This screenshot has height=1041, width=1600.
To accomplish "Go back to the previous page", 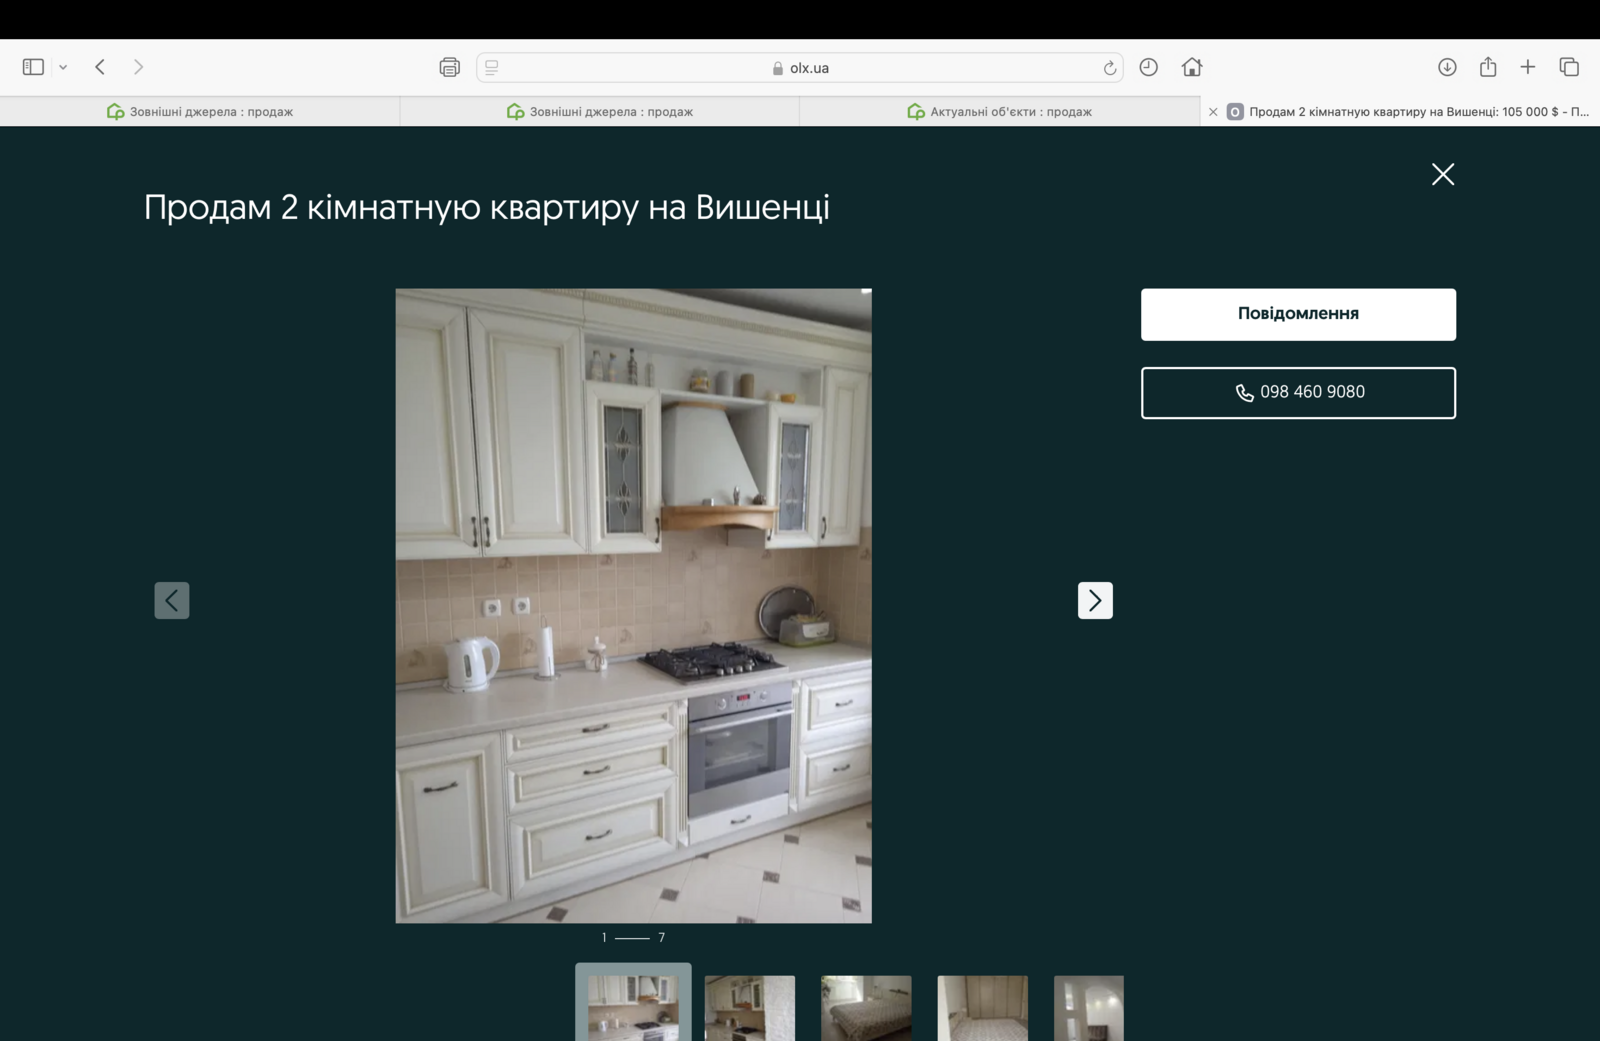I will [x=100, y=67].
